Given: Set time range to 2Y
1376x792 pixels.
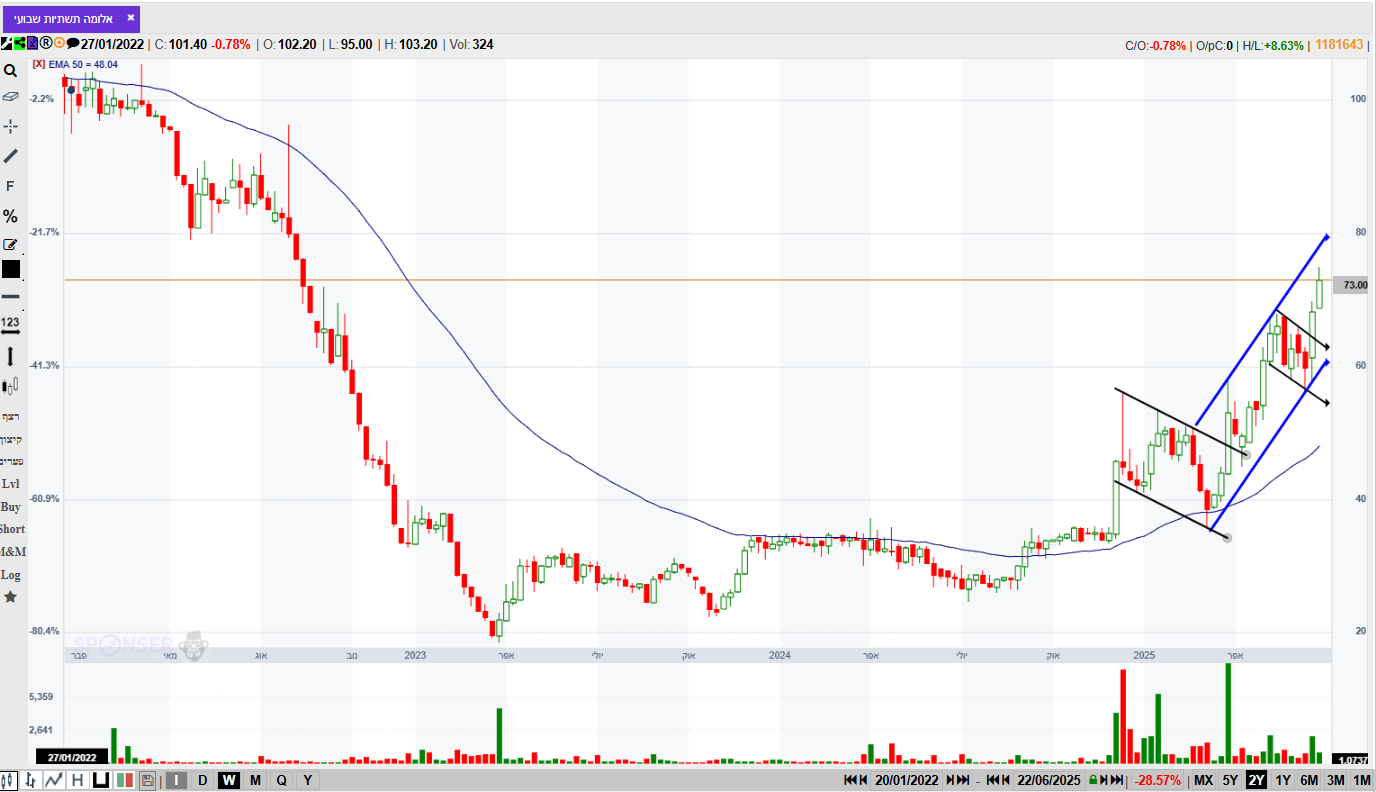Looking at the screenshot, I should click(x=1257, y=780).
